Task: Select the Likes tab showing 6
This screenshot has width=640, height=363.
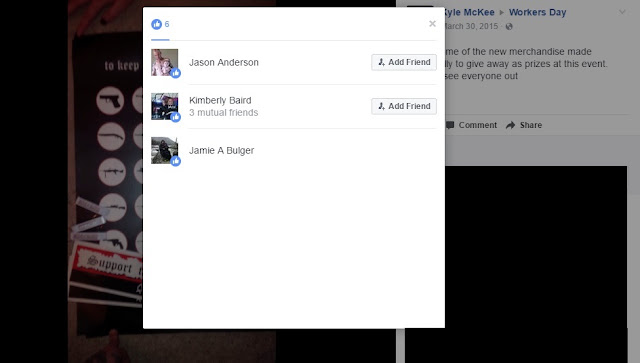Action: coord(160,24)
